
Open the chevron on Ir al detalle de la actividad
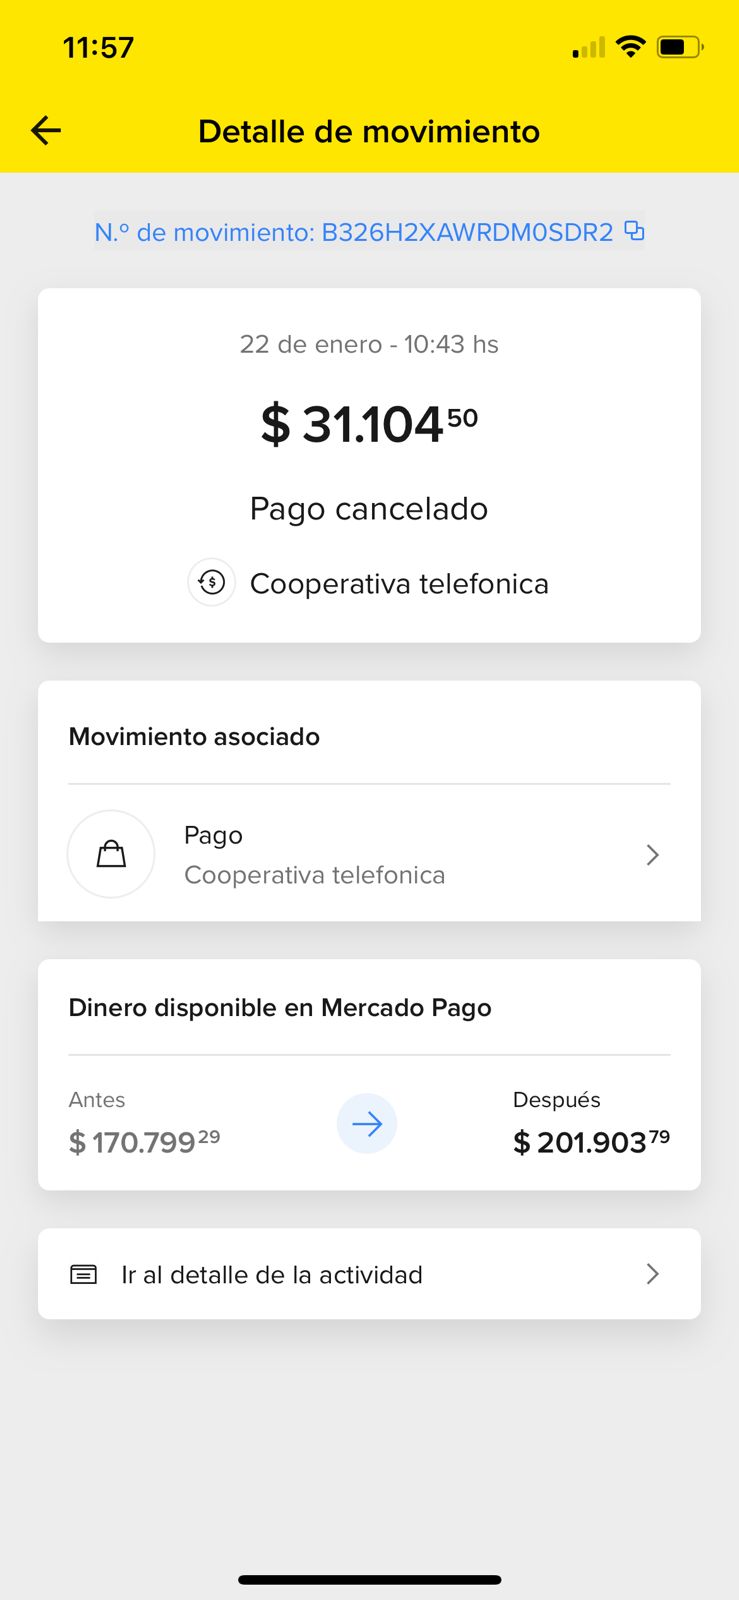652,1274
